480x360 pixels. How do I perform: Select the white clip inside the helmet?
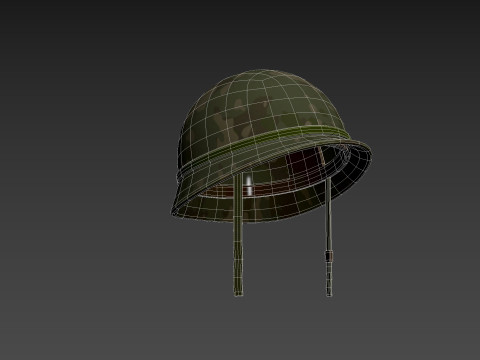tap(249, 186)
